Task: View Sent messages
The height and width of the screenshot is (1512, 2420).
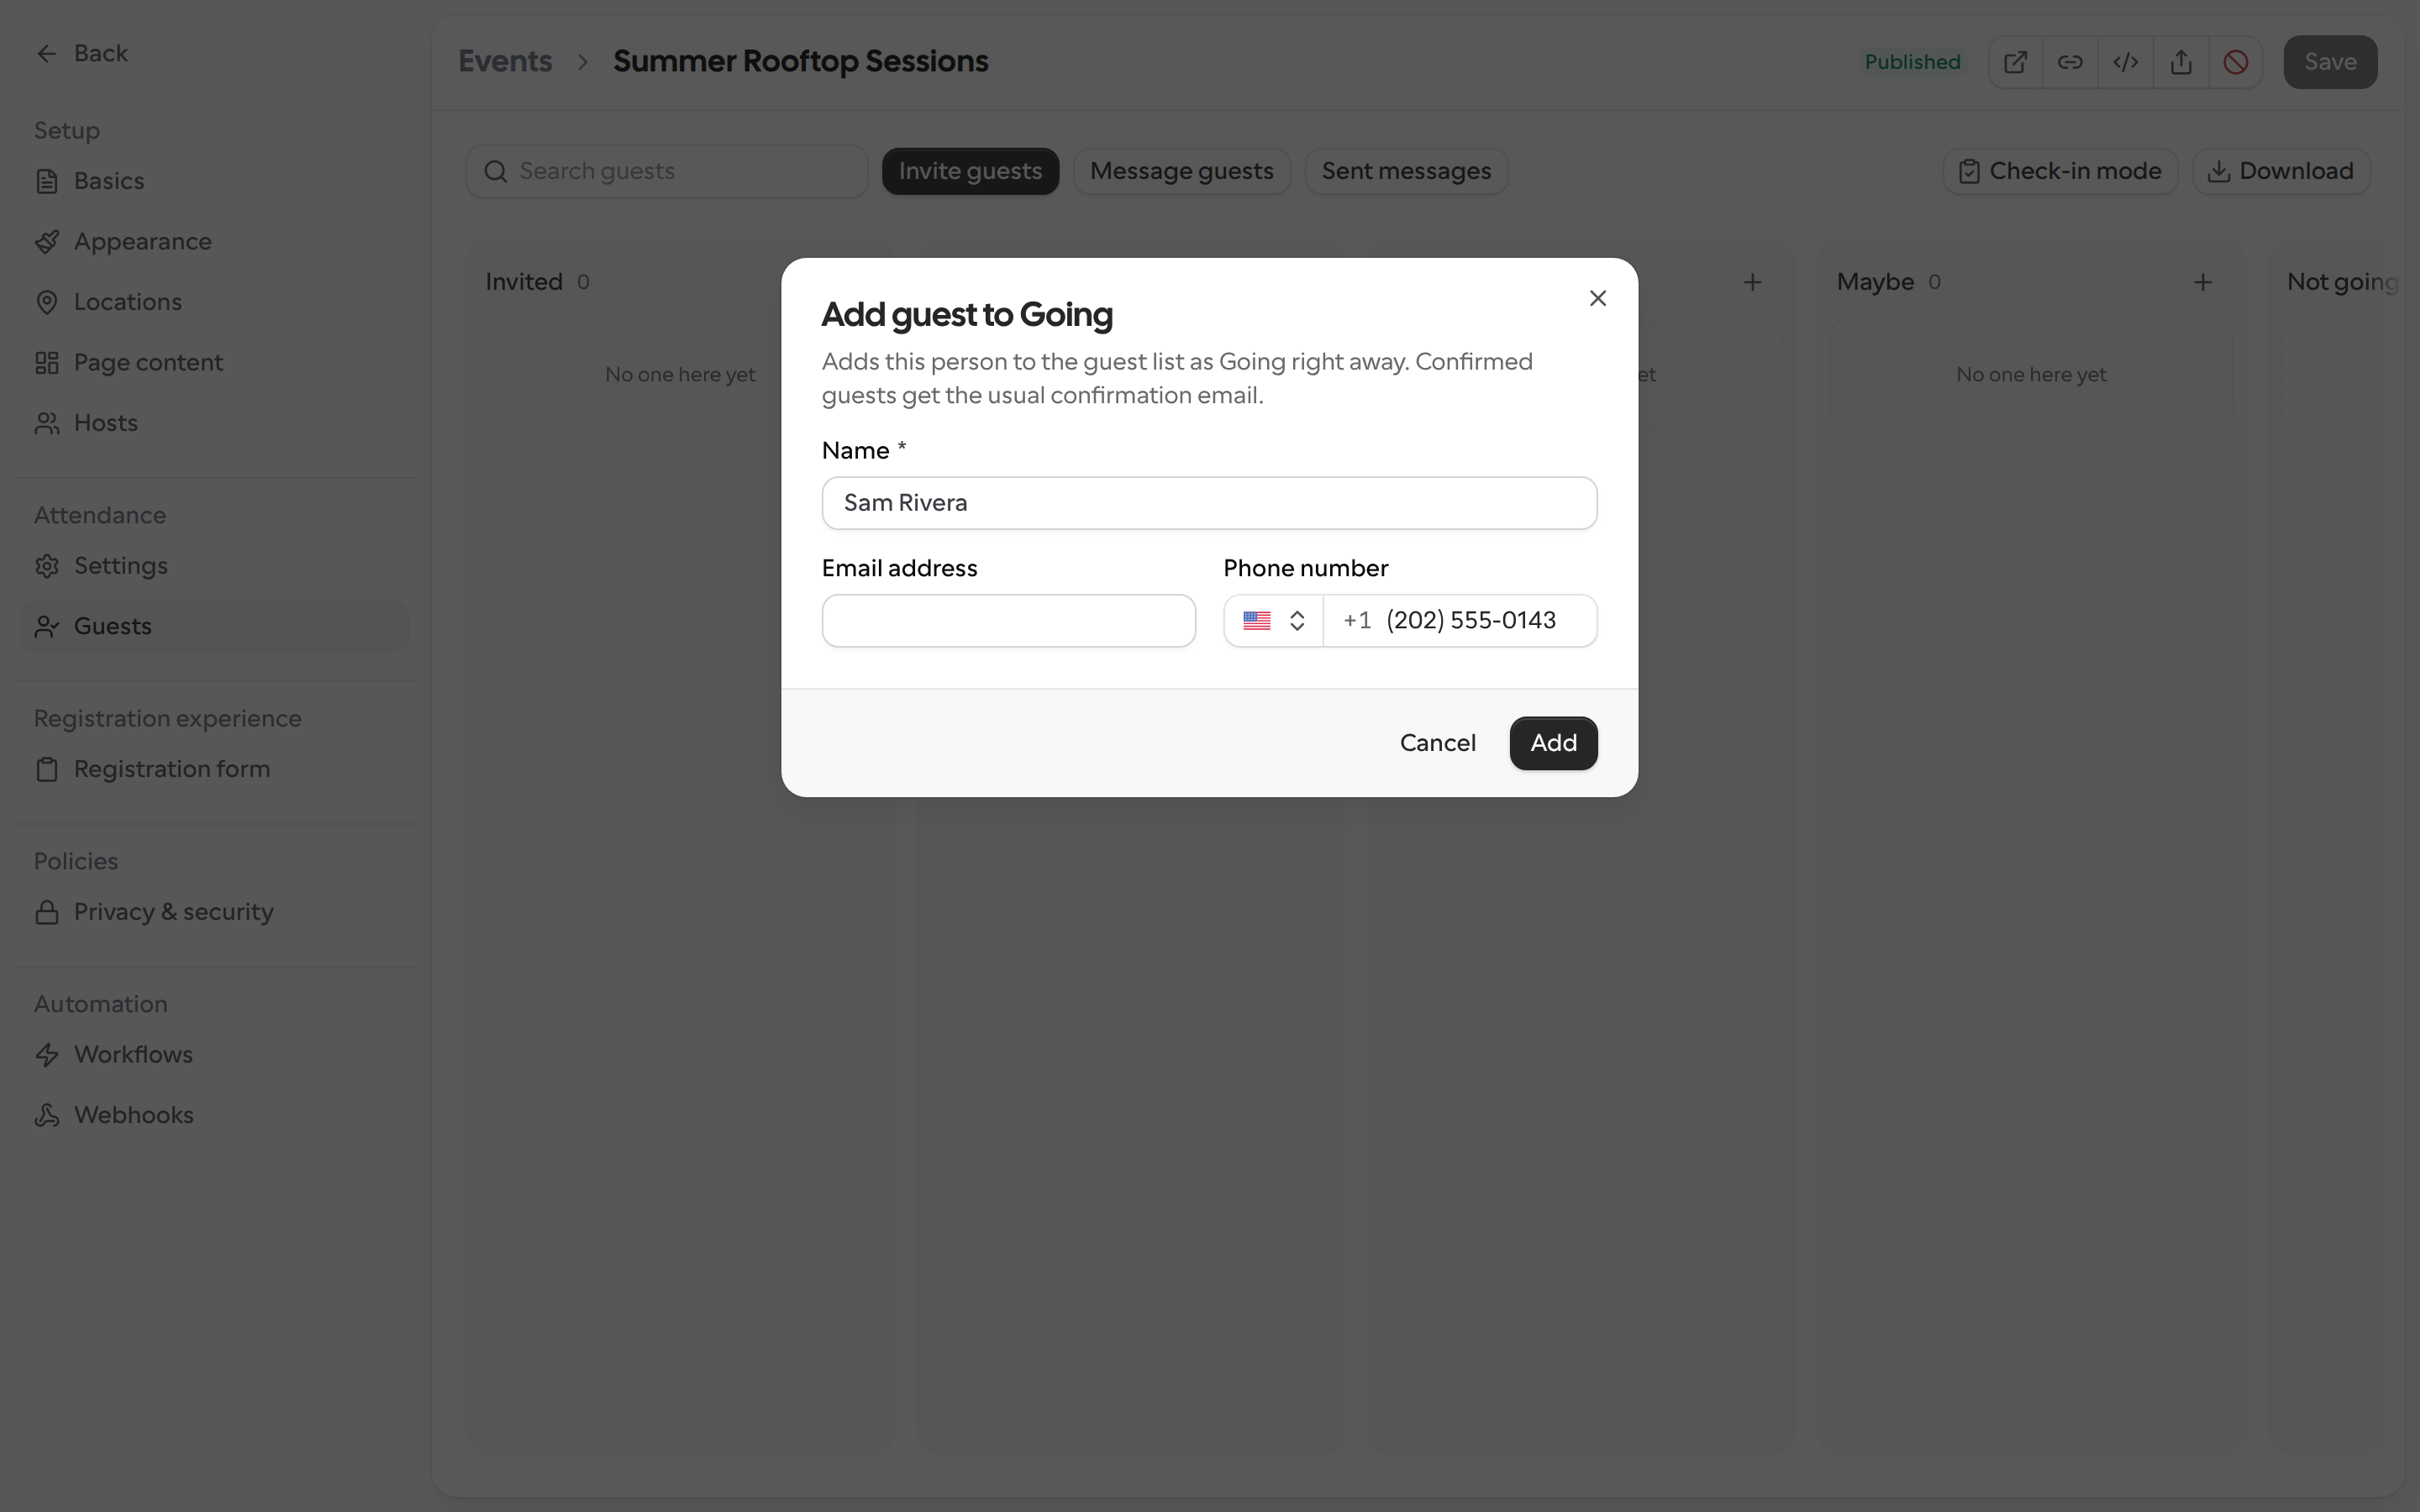Action: tap(1406, 171)
